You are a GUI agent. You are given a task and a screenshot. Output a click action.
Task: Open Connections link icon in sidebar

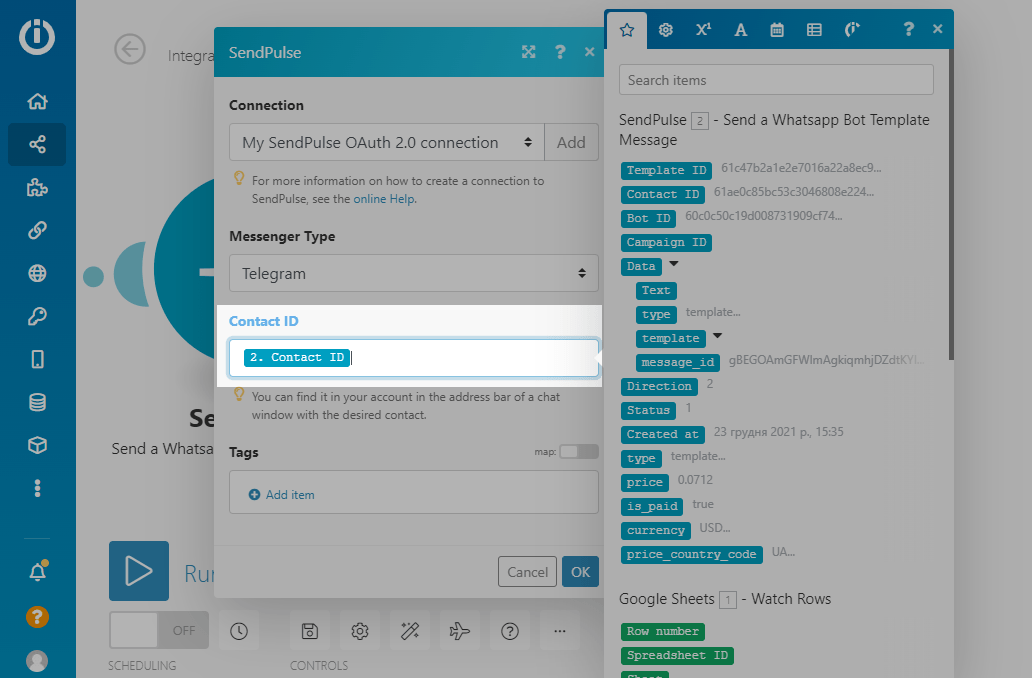pos(38,230)
